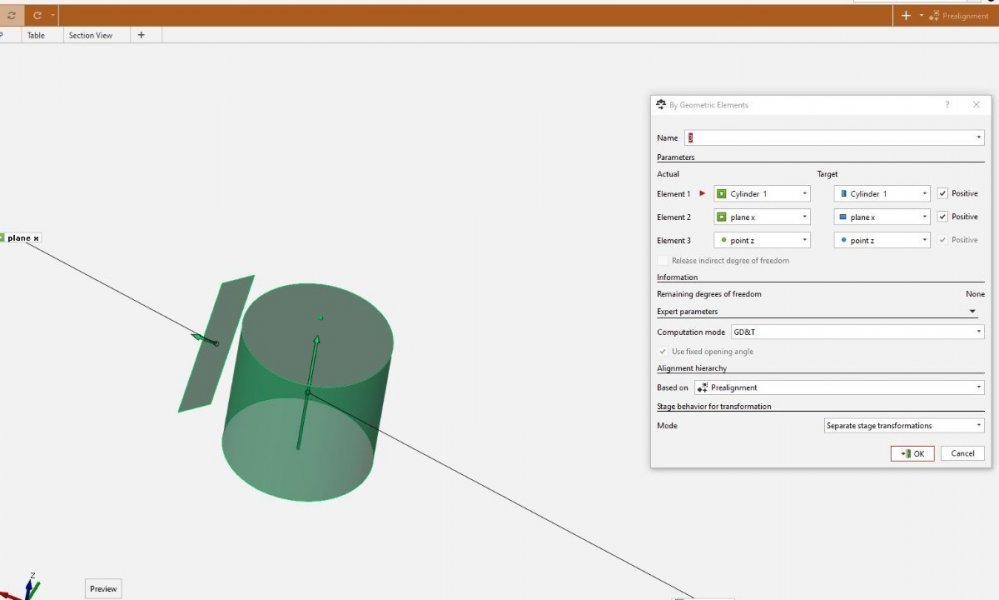Click the plane x label in 3D view
This screenshot has height=600, width=999.
click(22, 238)
